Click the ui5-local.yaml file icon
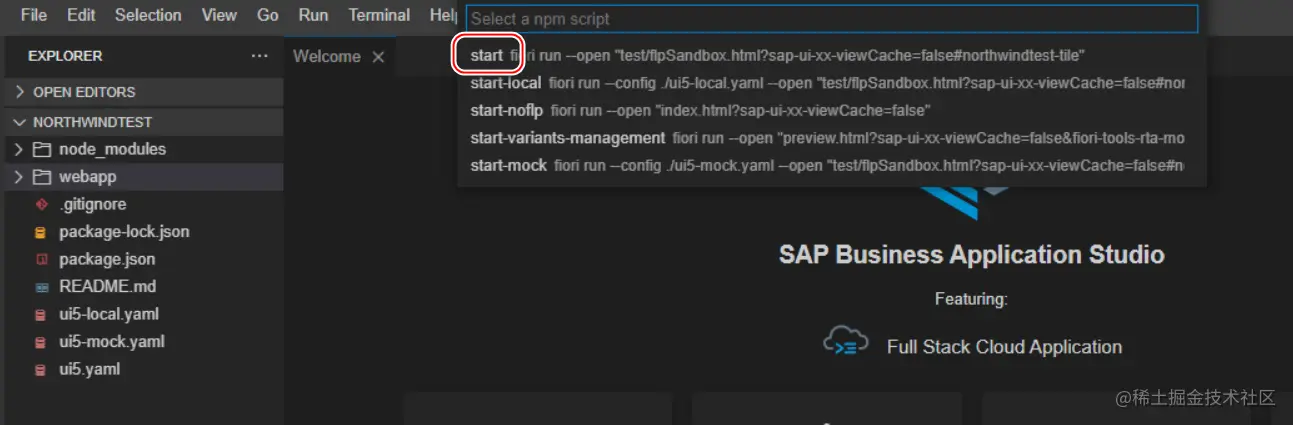Viewport: 1293px width, 425px height. coord(41,314)
